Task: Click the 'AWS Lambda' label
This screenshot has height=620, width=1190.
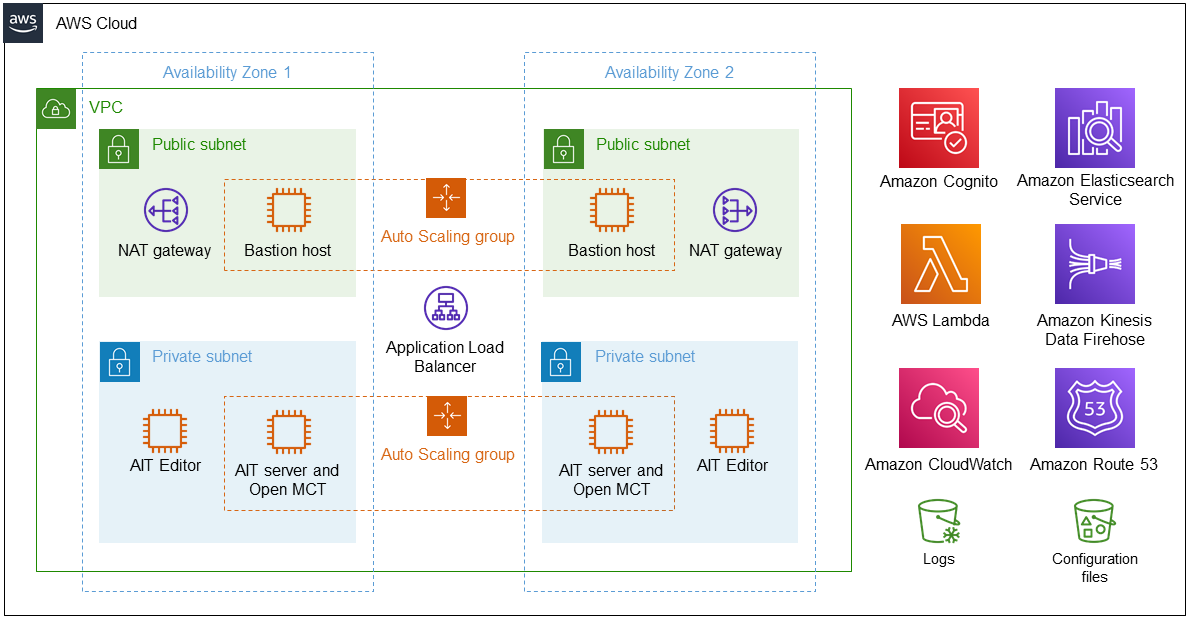Action: pyautogui.click(x=940, y=320)
